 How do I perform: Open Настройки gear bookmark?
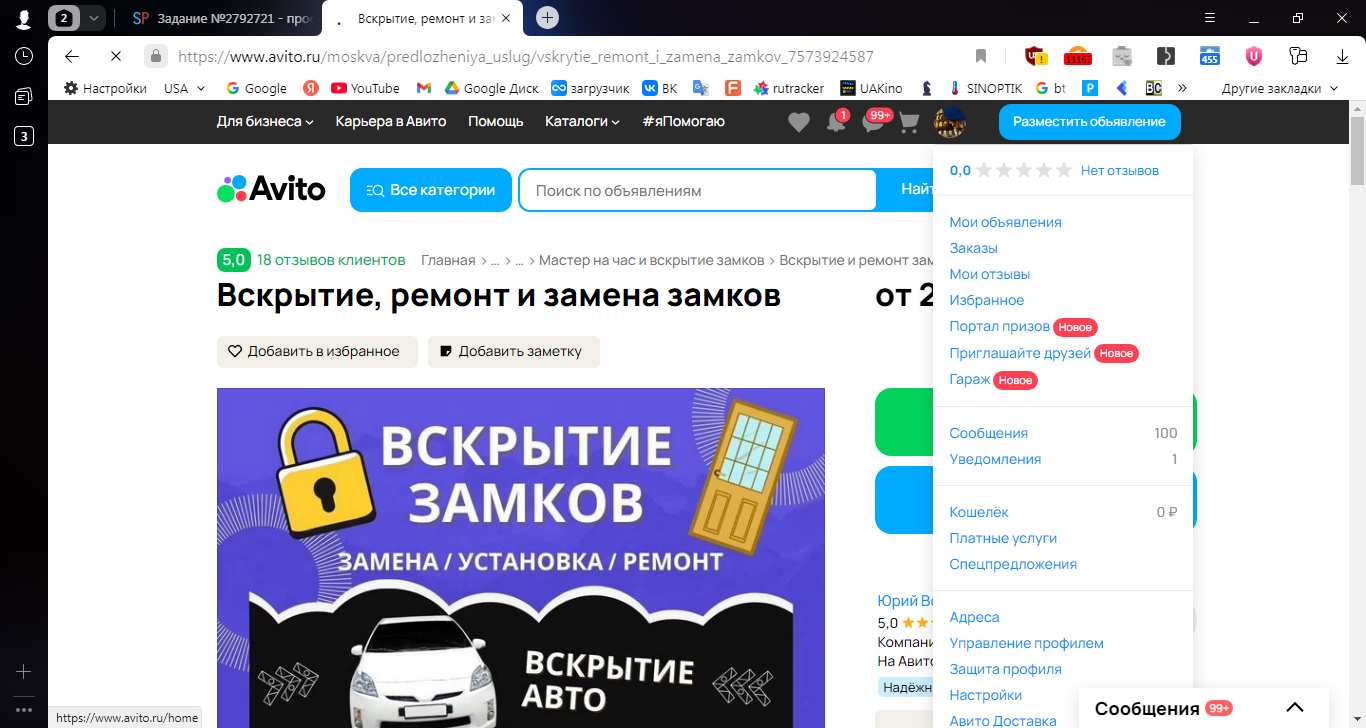click(105, 88)
